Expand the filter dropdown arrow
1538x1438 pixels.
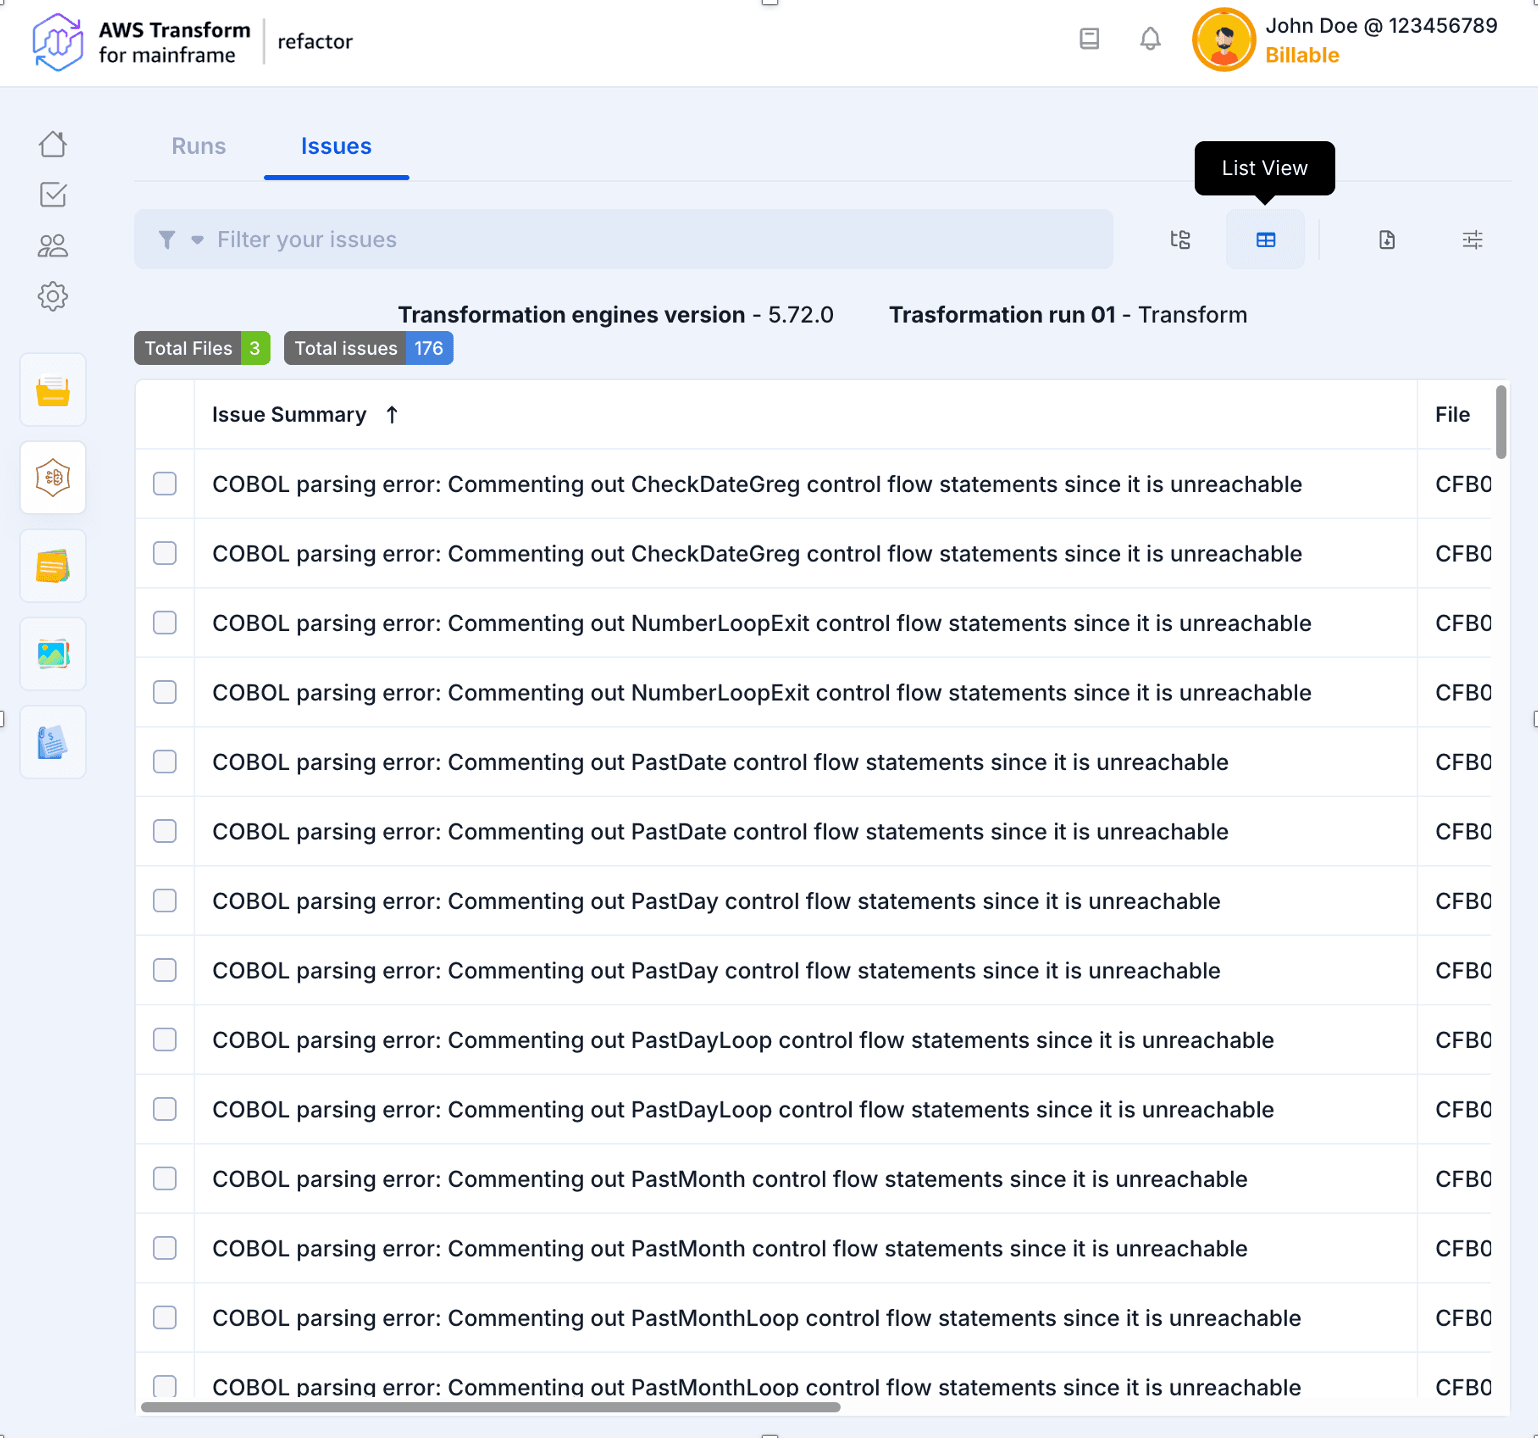(197, 240)
